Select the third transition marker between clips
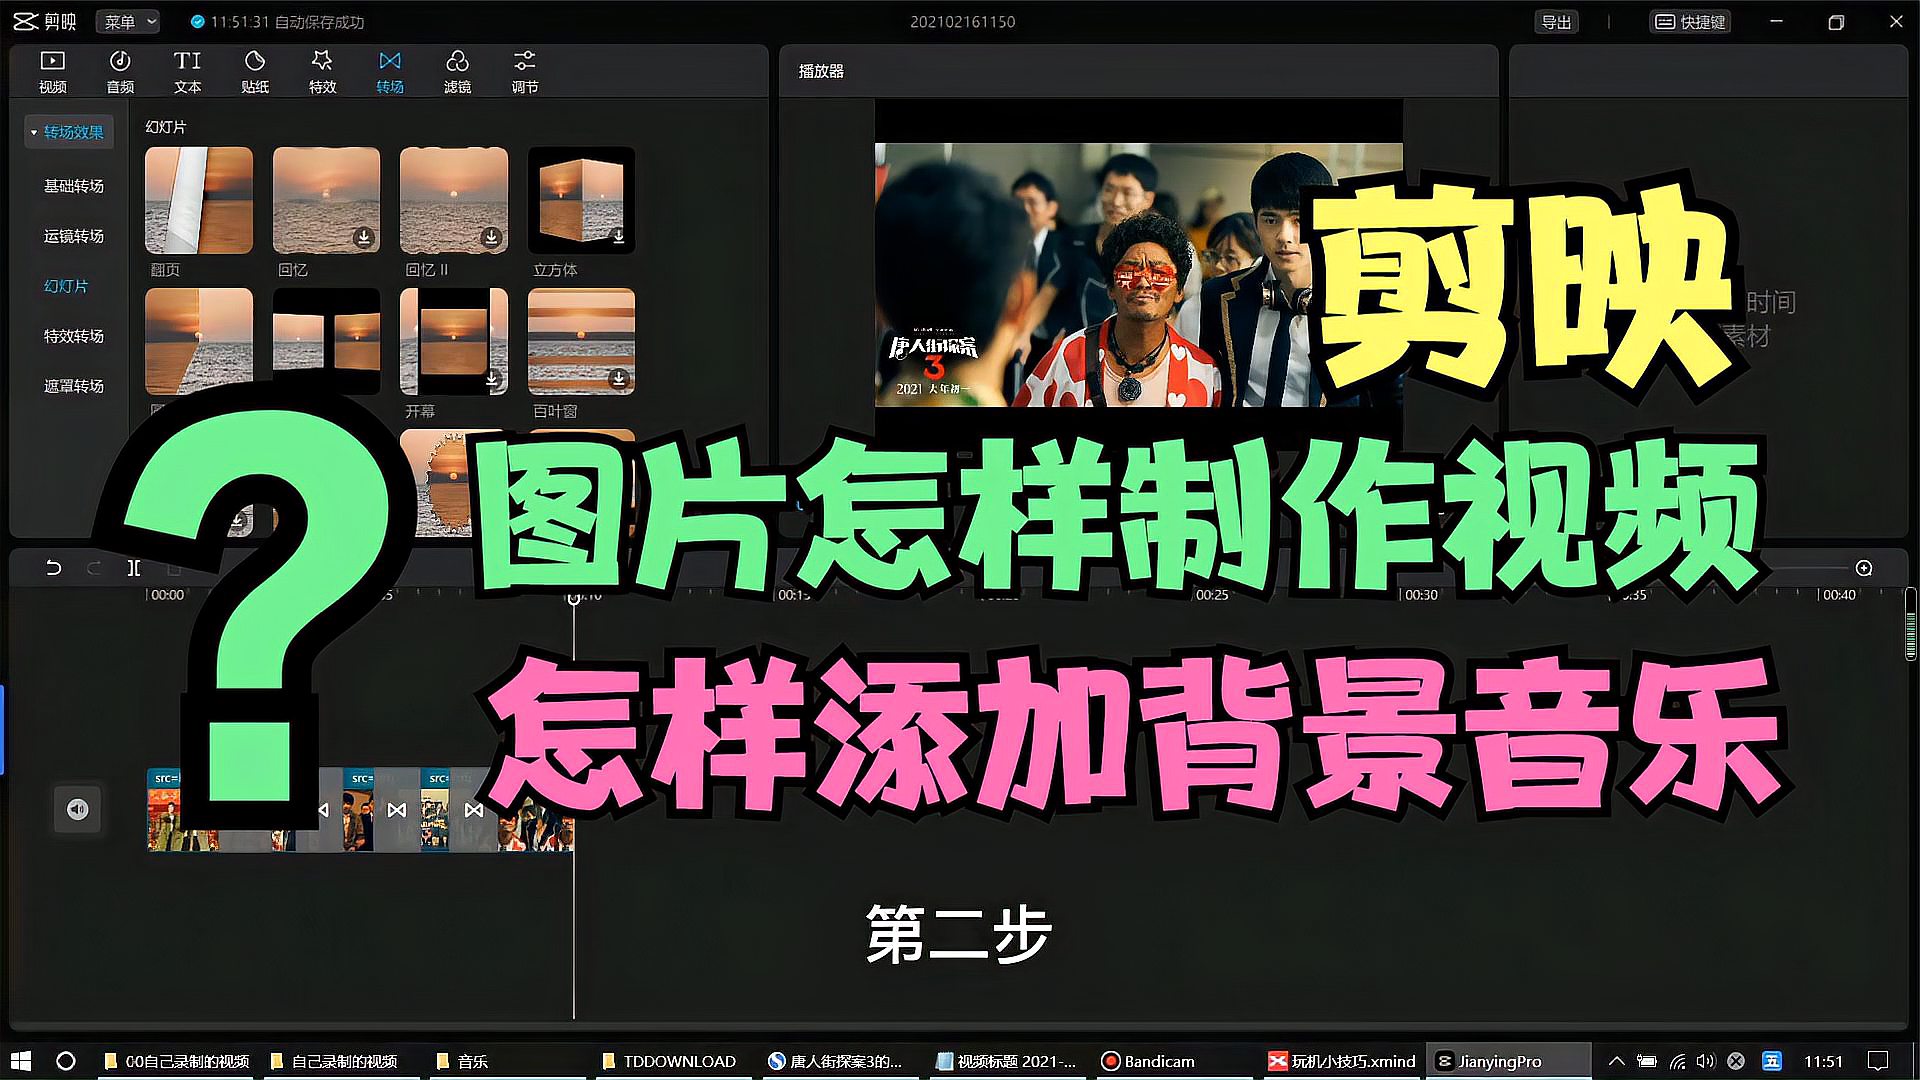Image resolution: width=1920 pixels, height=1080 pixels. 474,810
